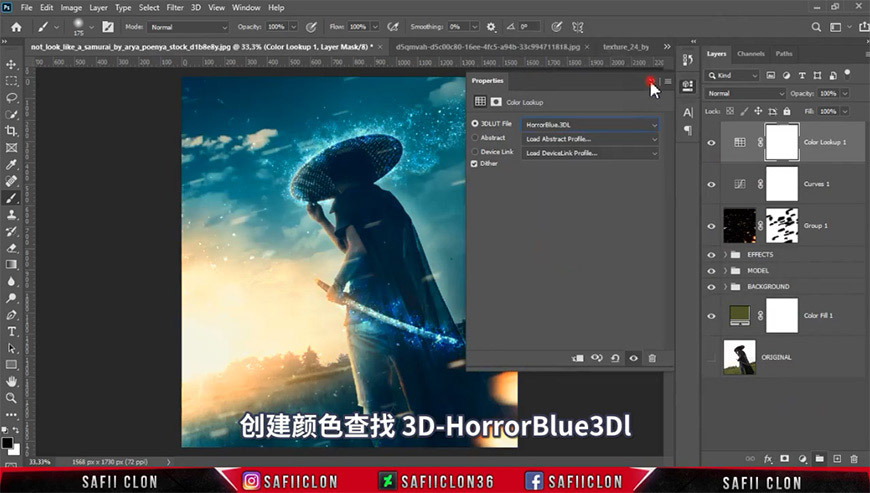Select the Device Link radio button
Screen dimensions: 870x493
(x=475, y=151)
